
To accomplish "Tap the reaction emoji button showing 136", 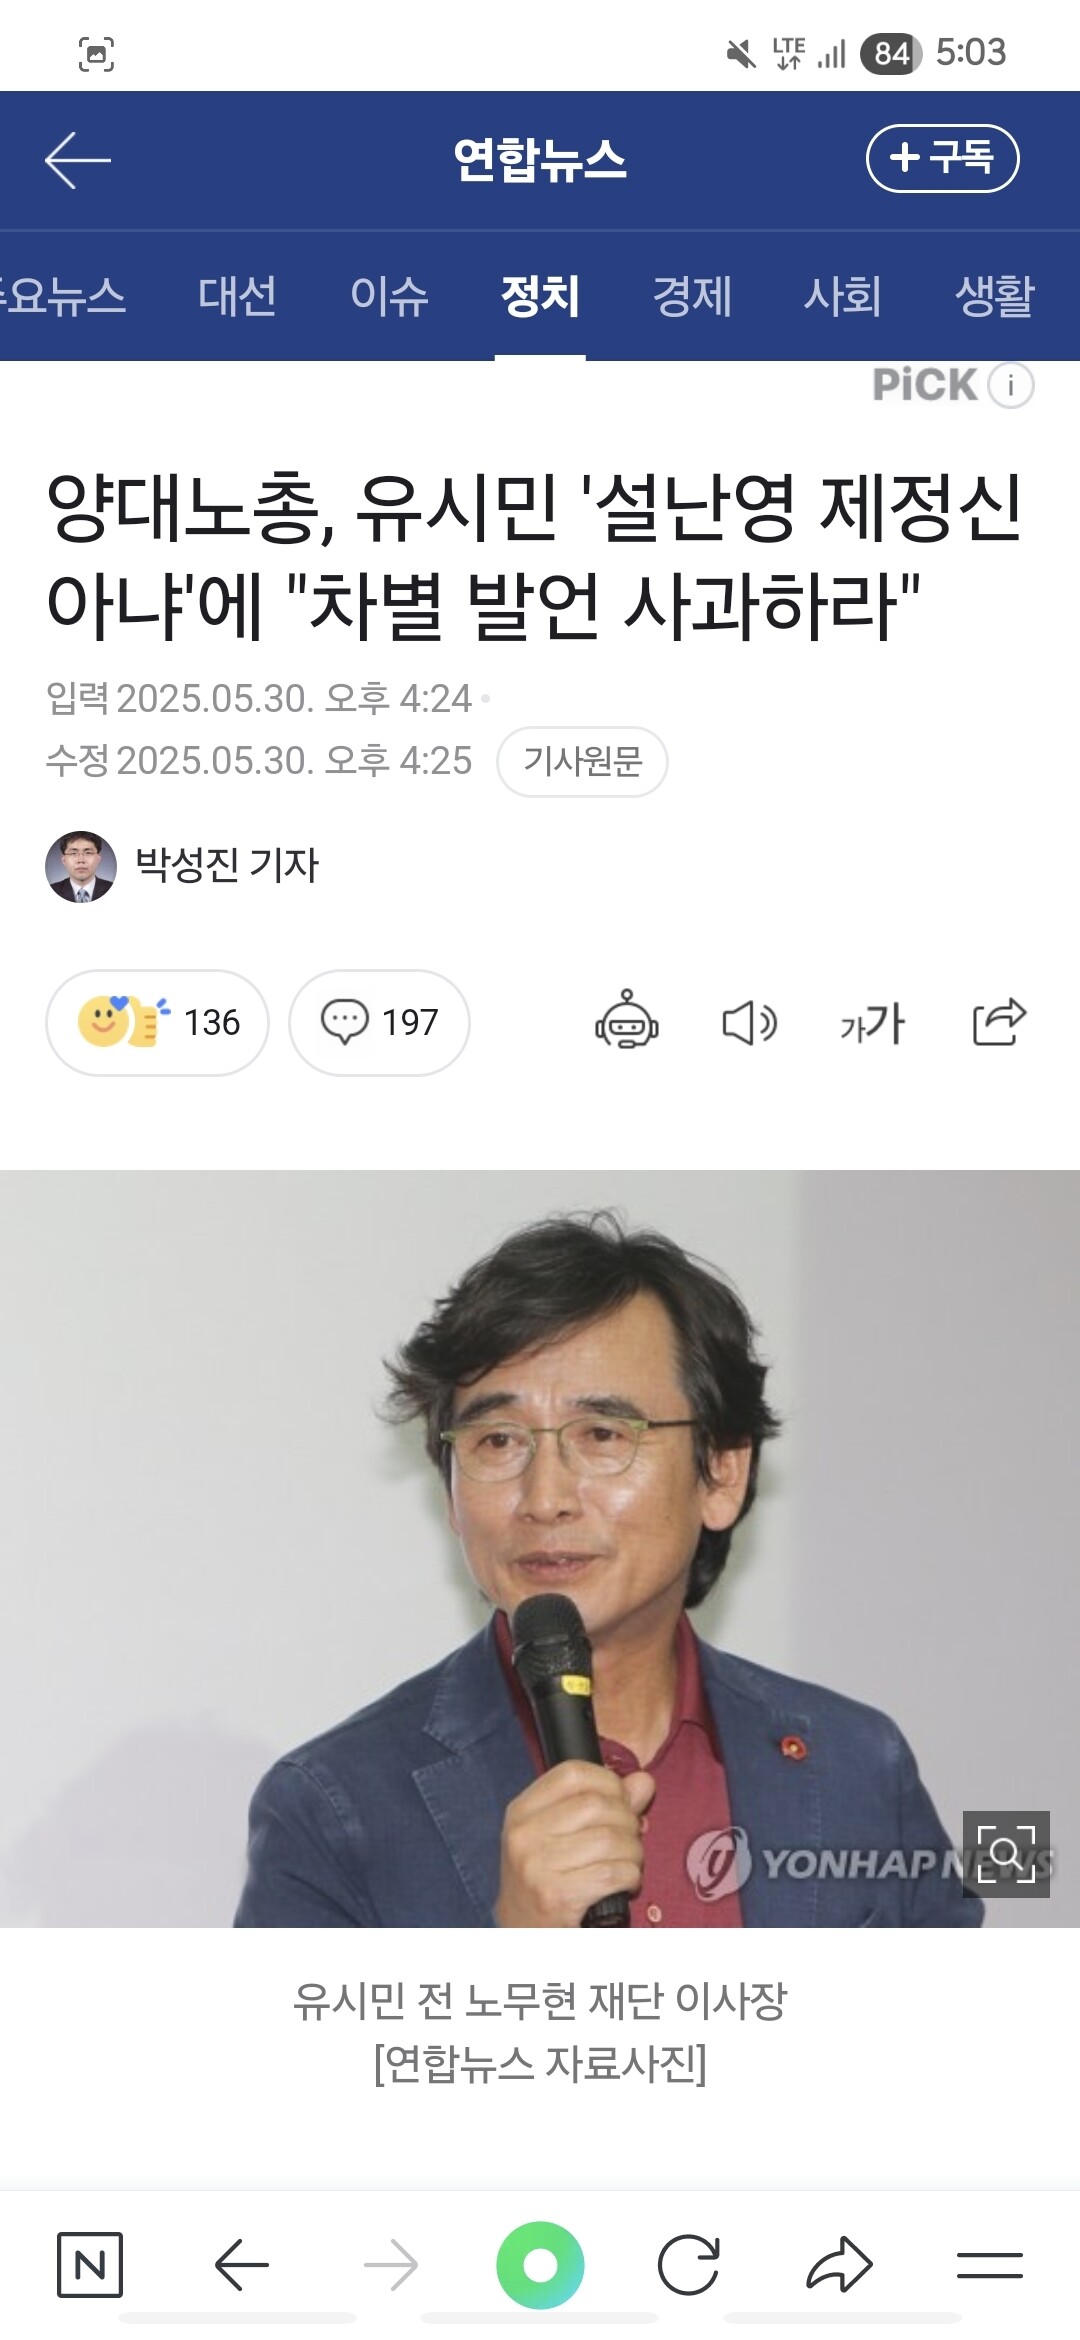I will point(157,1022).
